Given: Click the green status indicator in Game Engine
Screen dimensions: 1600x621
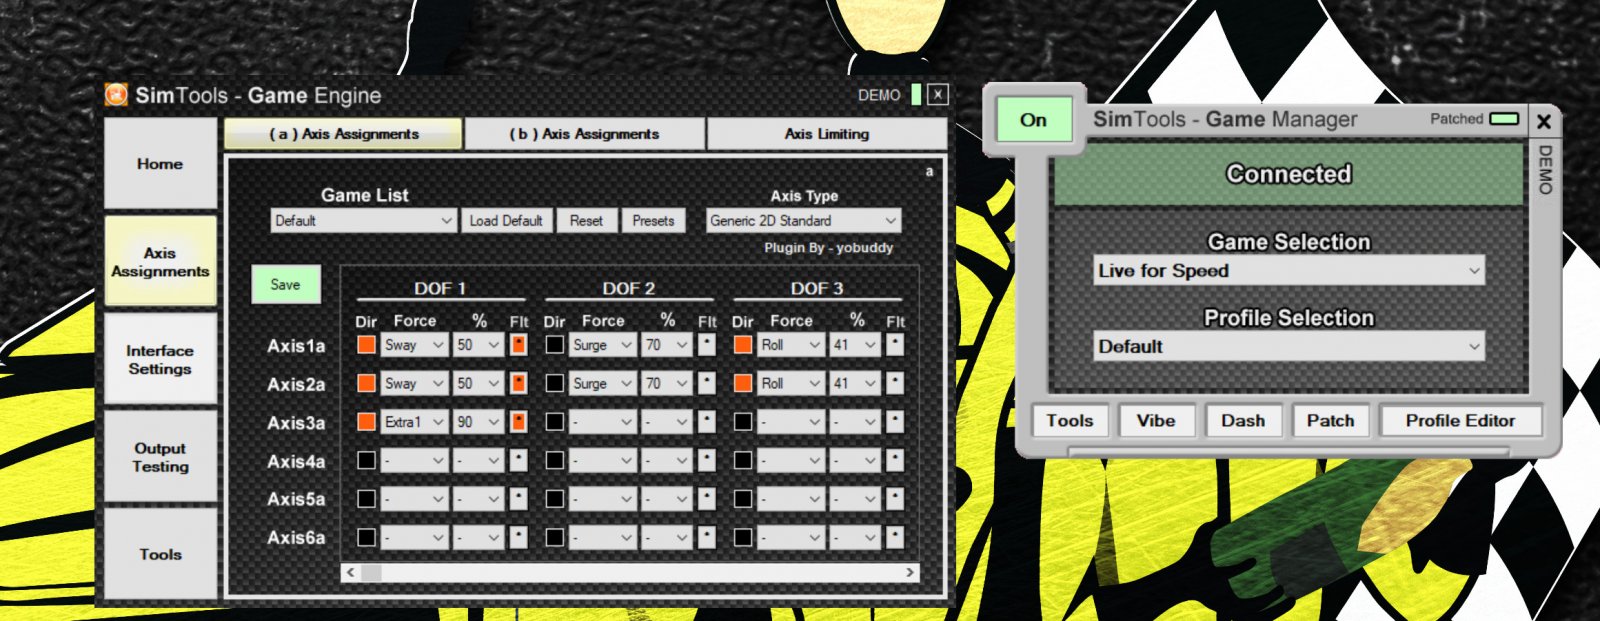Looking at the screenshot, I should coord(916,95).
